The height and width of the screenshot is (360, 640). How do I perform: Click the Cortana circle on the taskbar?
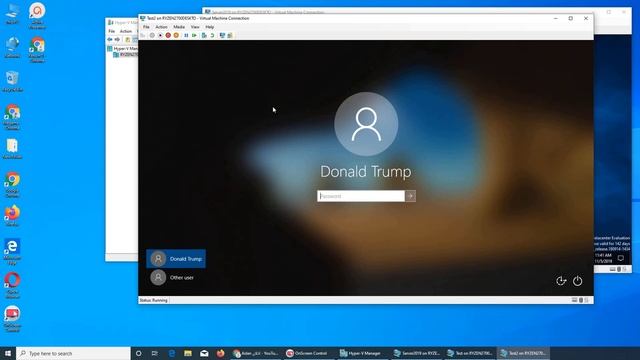[x=138, y=353]
